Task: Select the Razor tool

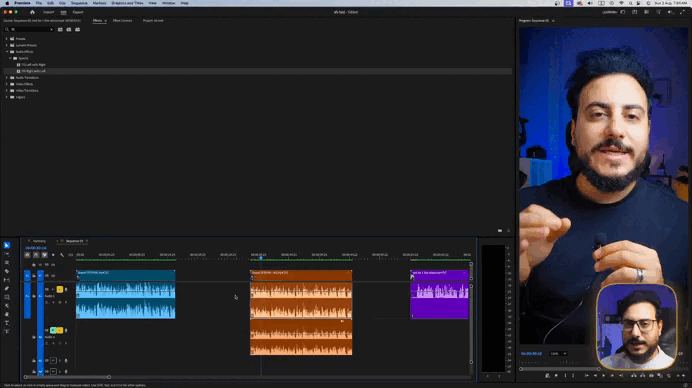Action: [7, 271]
